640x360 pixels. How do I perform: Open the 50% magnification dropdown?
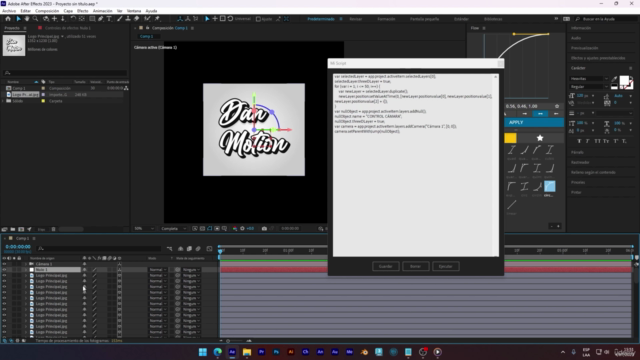click(144, 229)
